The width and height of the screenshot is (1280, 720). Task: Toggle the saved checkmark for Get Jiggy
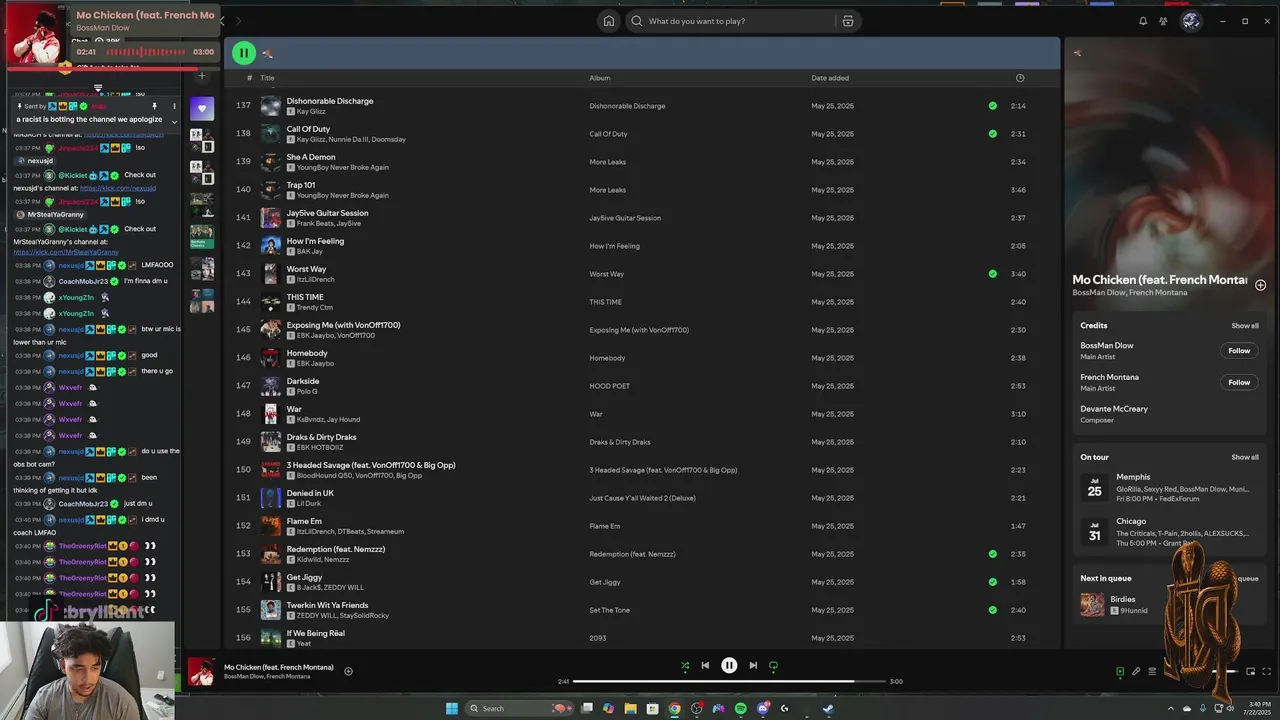tap(992, 581)
